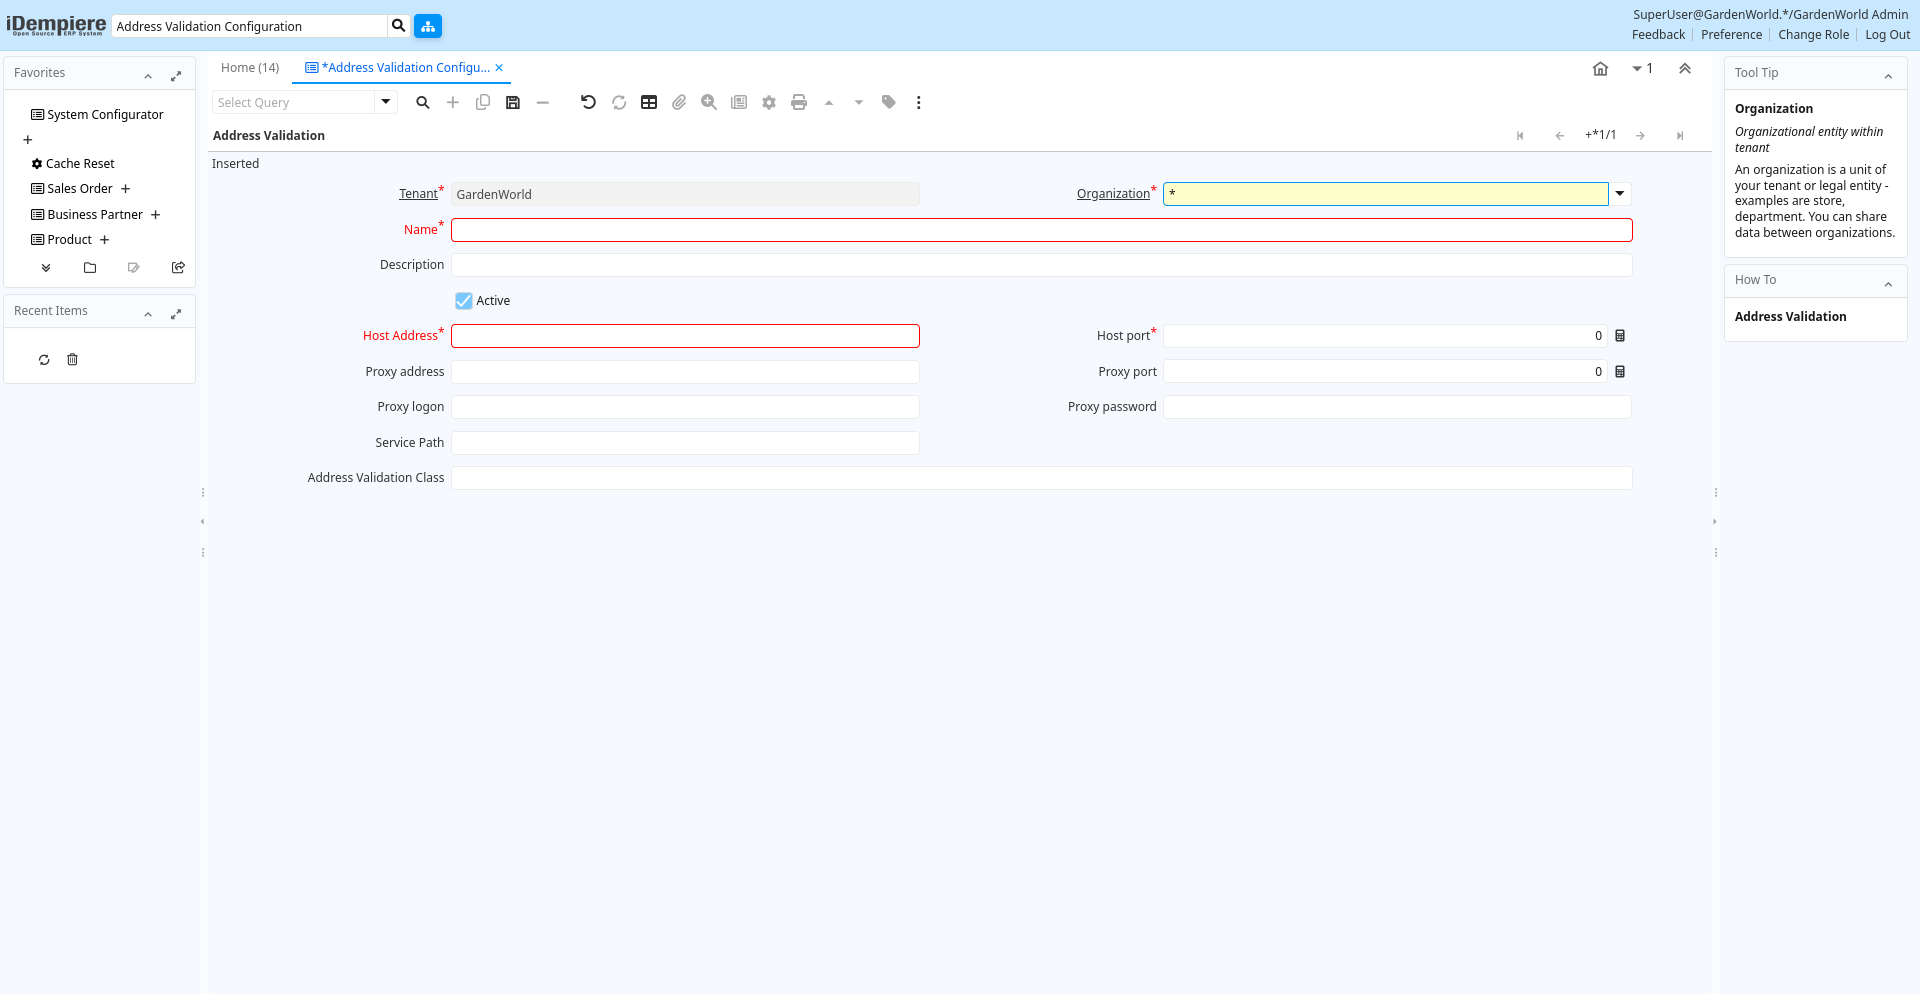Open Sales Order from Favorites

click(80, 189)
